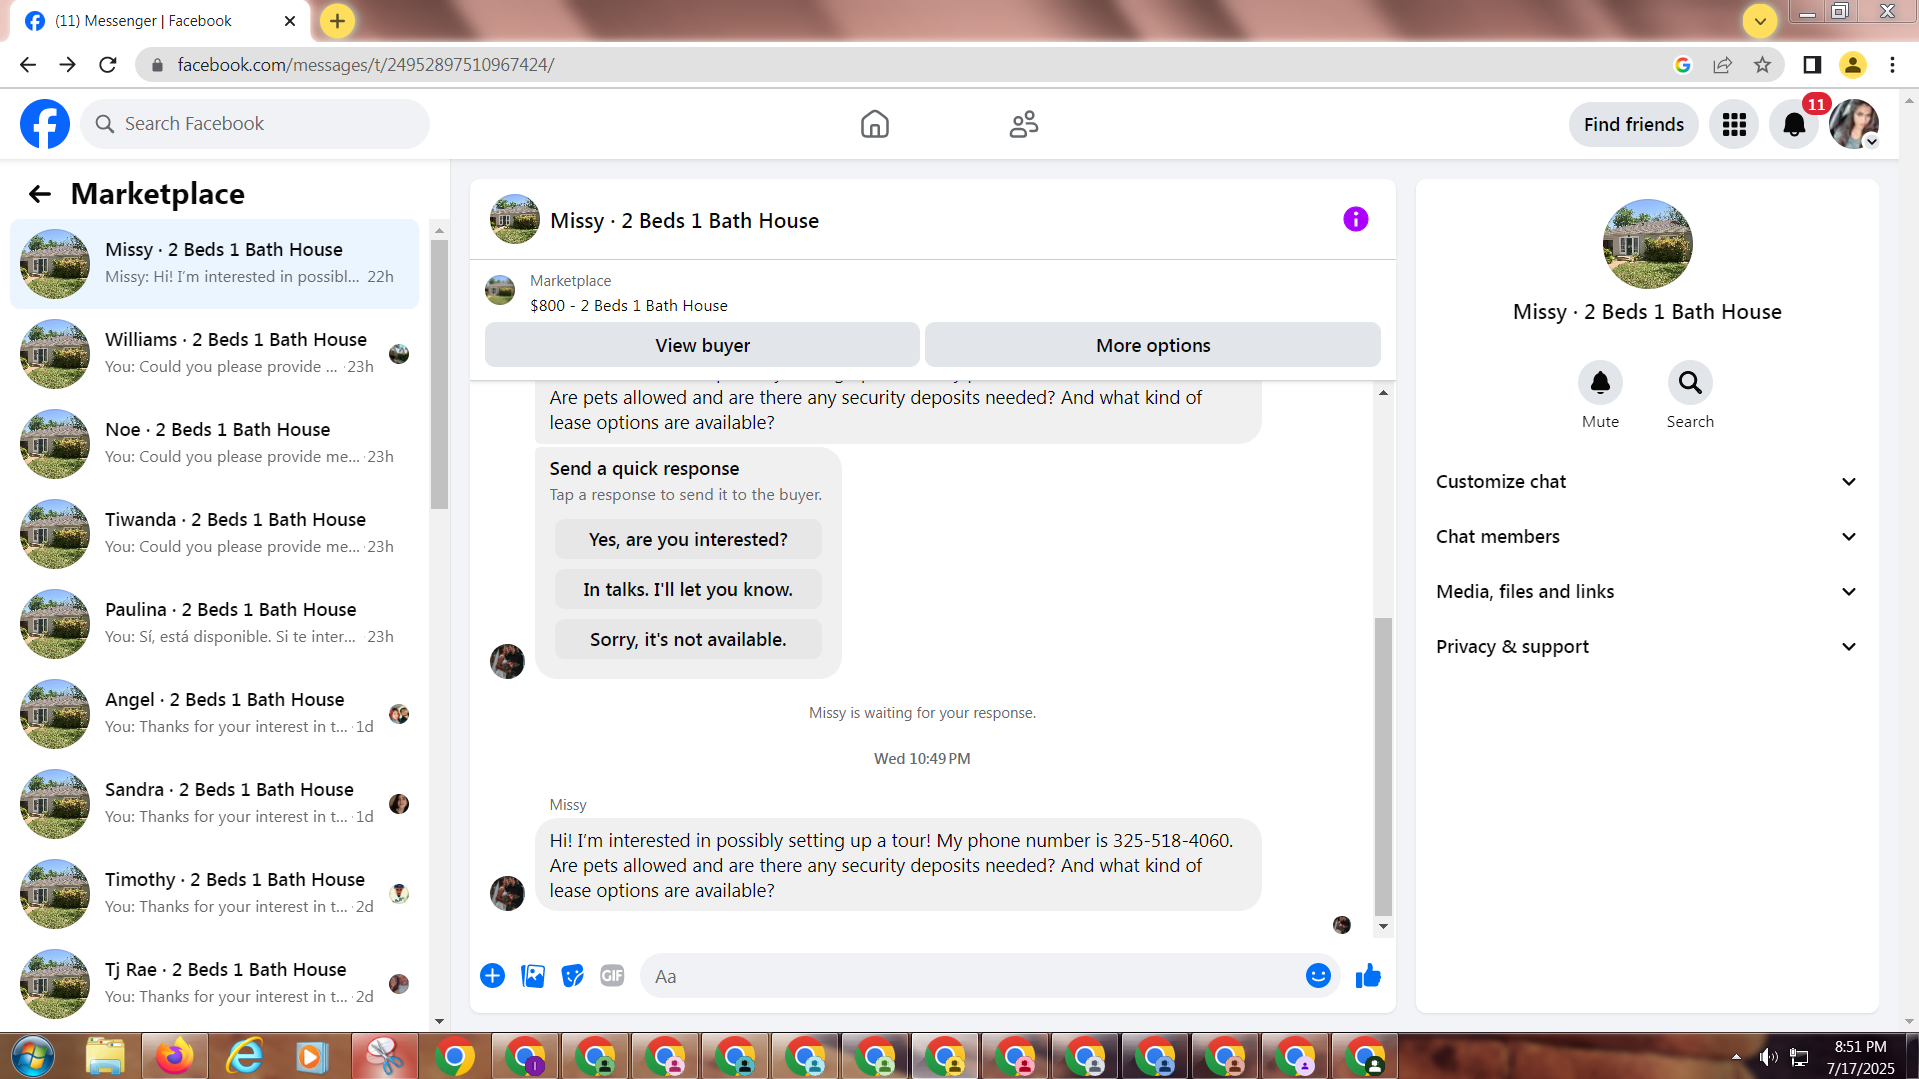This screenshot has width=1919, height=1079.
Task: Show hidden system tray icons
Action: pos(1736,1057)
